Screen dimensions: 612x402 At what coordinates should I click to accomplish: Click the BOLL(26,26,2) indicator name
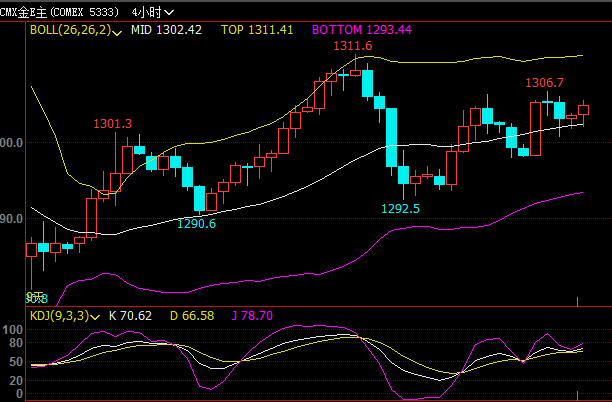pyautogui.click(x=70, y=30)
